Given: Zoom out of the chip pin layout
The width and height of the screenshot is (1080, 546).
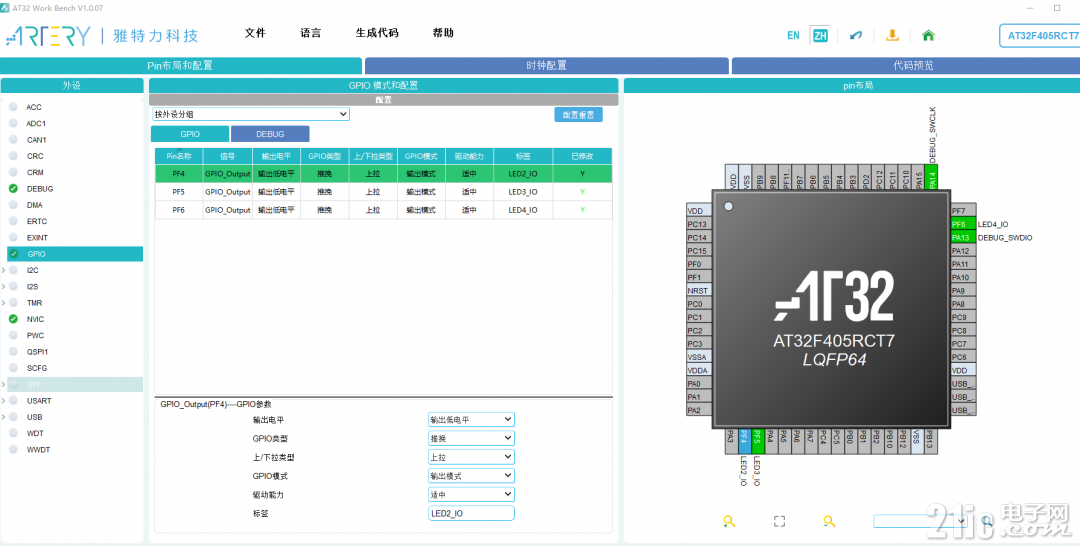Looking at the screenshot, I should (x=829, y=521).
